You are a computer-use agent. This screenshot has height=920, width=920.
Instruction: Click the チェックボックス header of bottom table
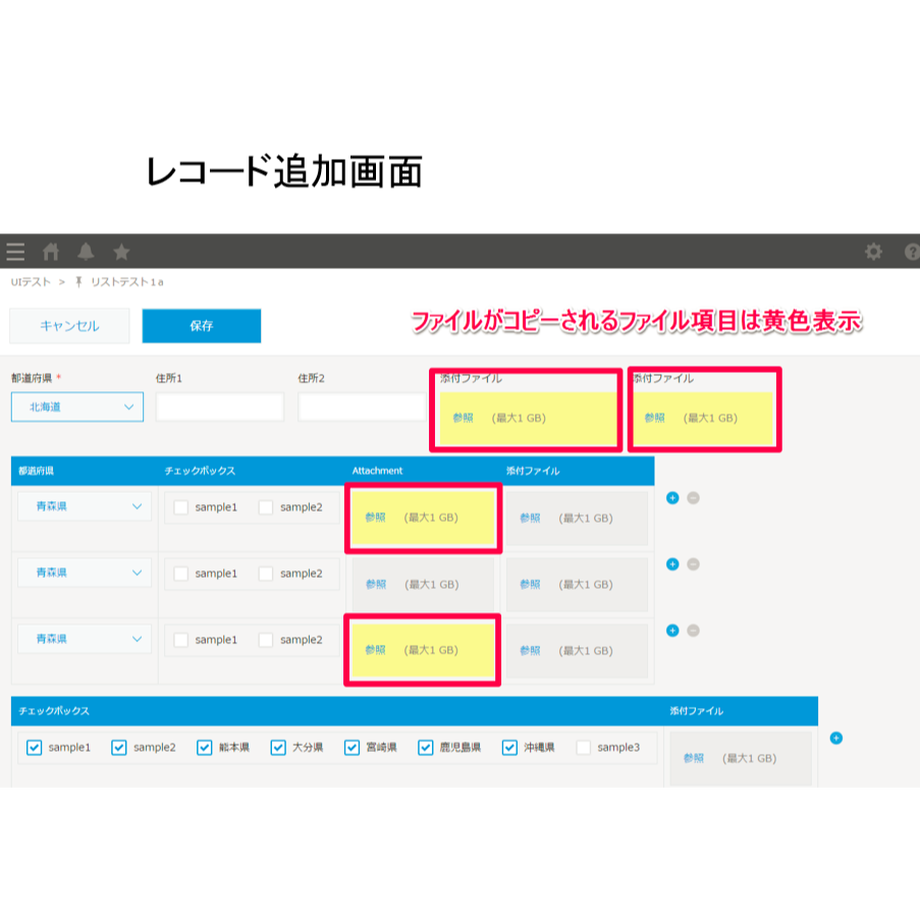[x=54, y=711]
